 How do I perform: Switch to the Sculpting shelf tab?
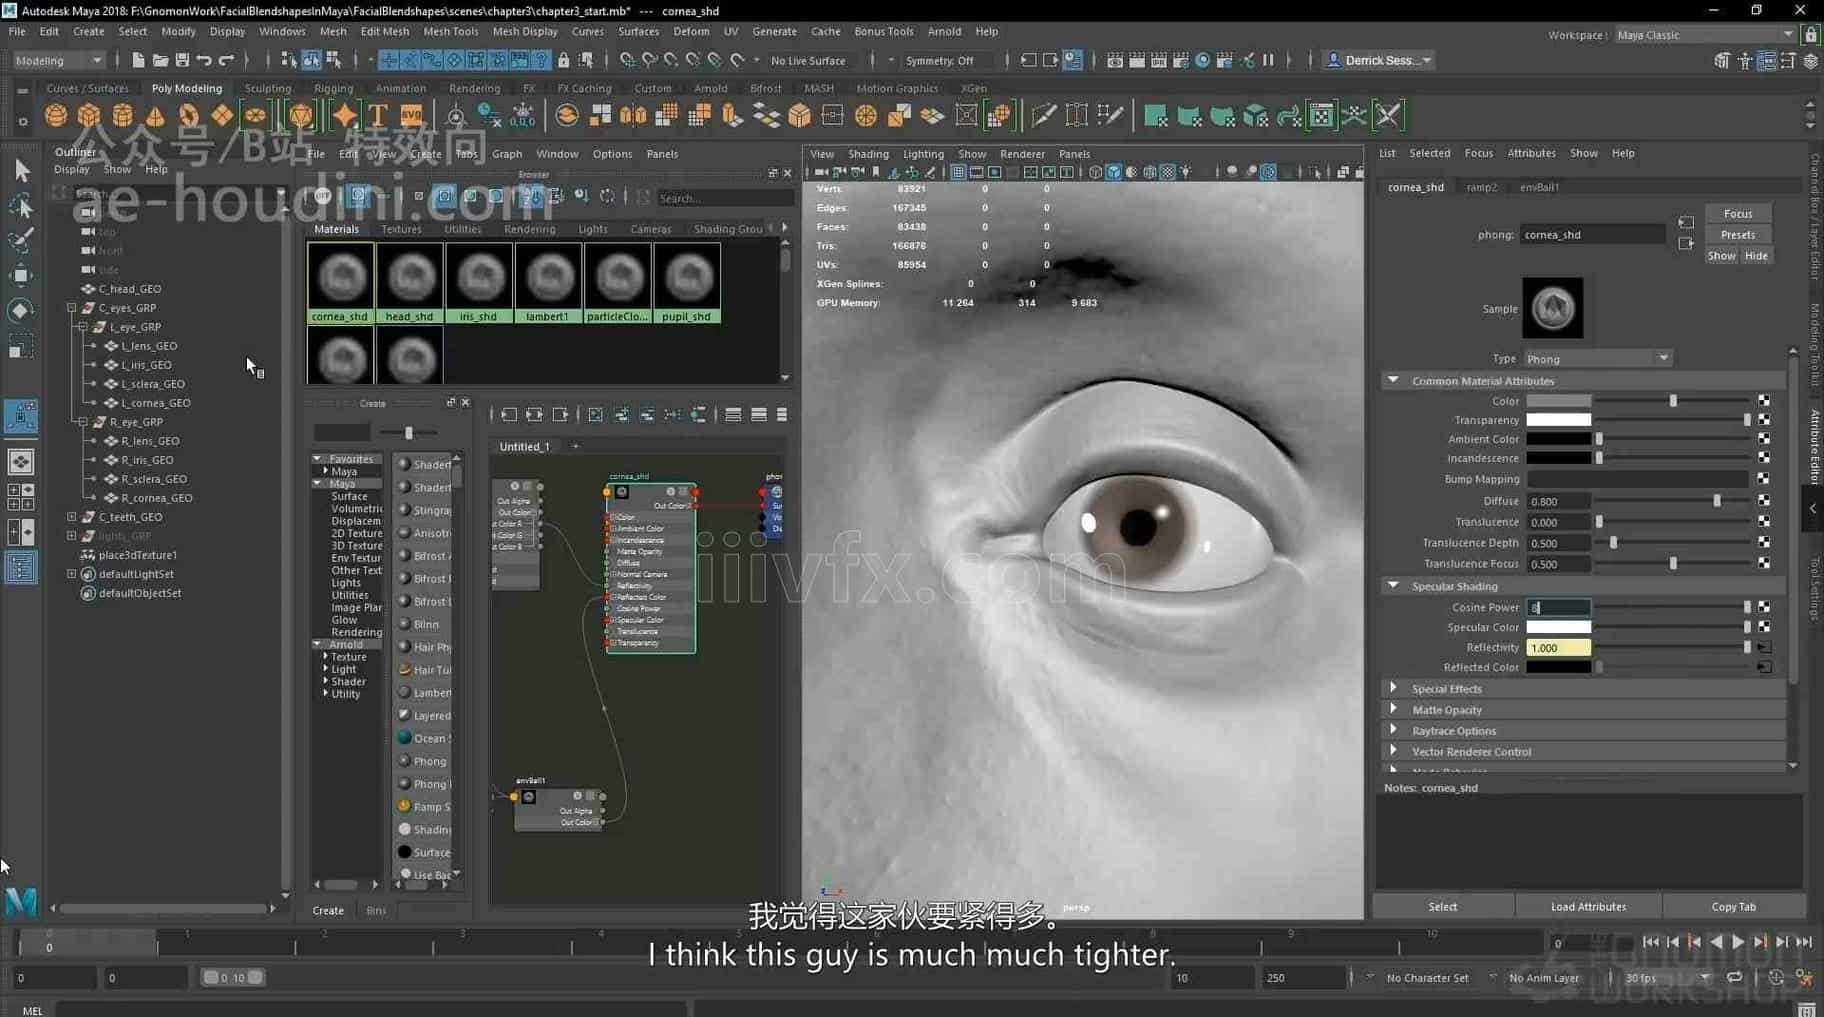click(268, 88)
